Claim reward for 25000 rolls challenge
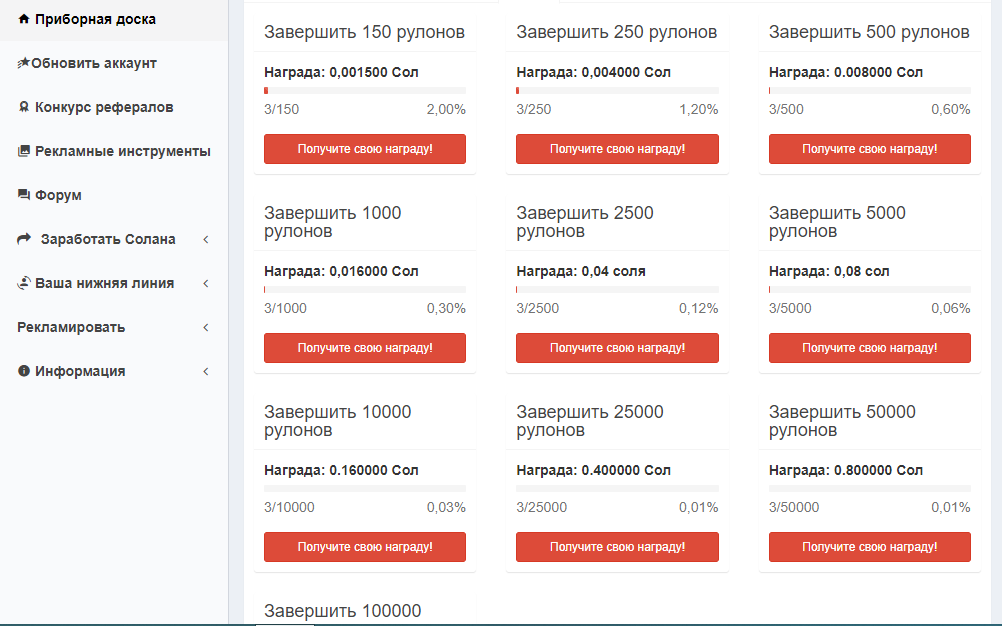Viewport: 1002px width, 626px height. click(617, 547)
